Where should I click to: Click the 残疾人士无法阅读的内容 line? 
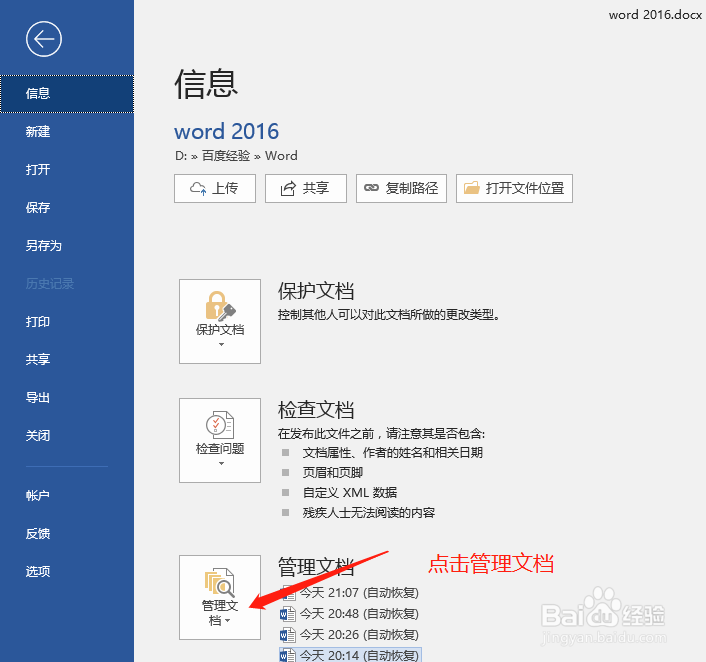click(369, 512)
